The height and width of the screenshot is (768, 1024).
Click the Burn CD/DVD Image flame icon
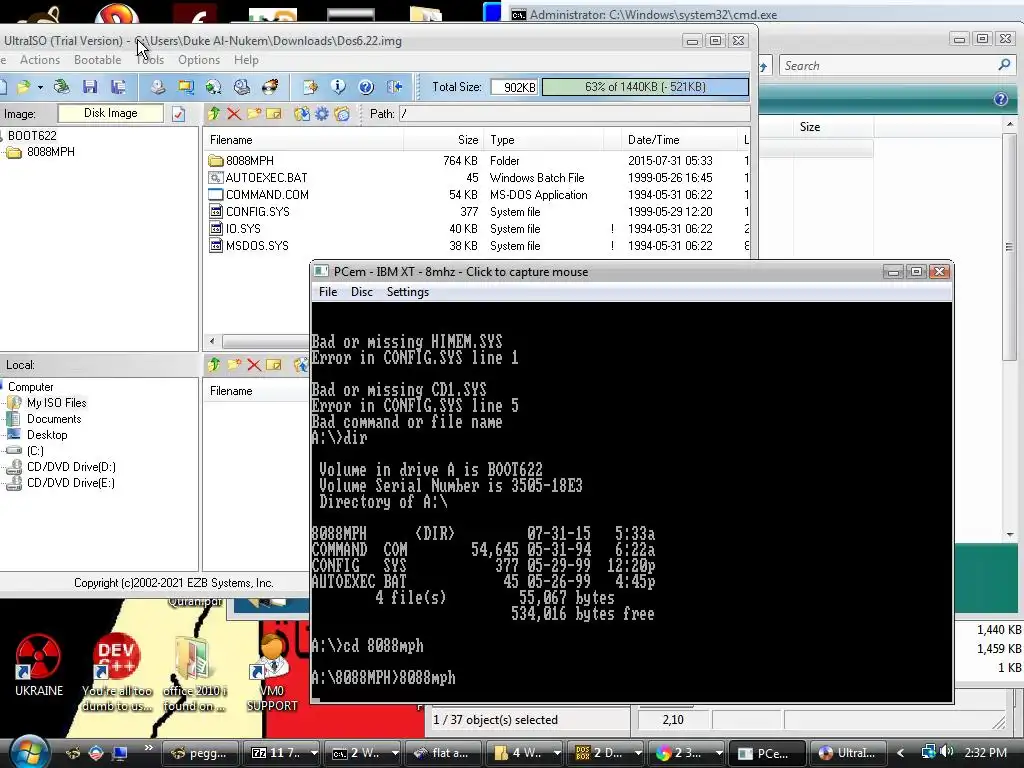(x=270, y=87)
